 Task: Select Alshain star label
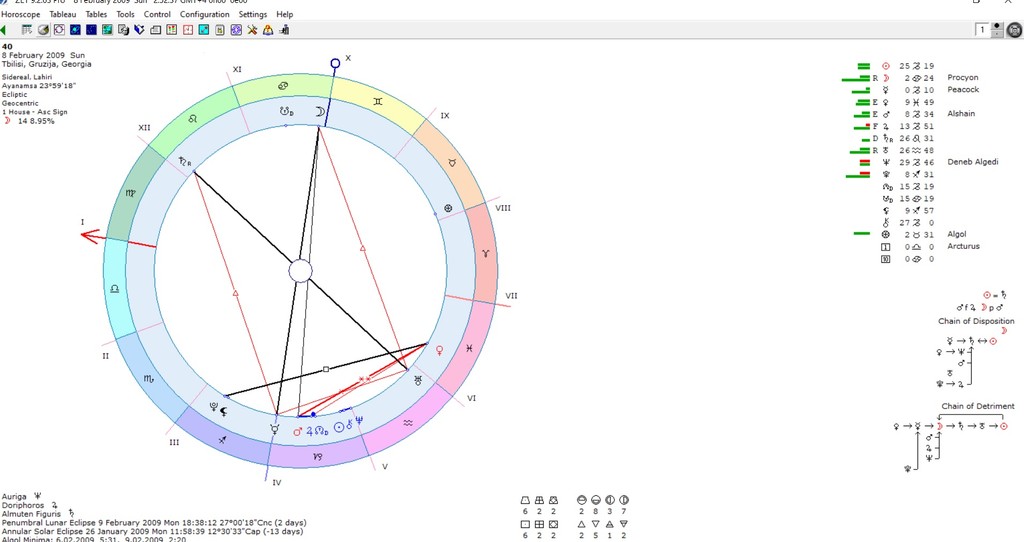tap(961, 114)
